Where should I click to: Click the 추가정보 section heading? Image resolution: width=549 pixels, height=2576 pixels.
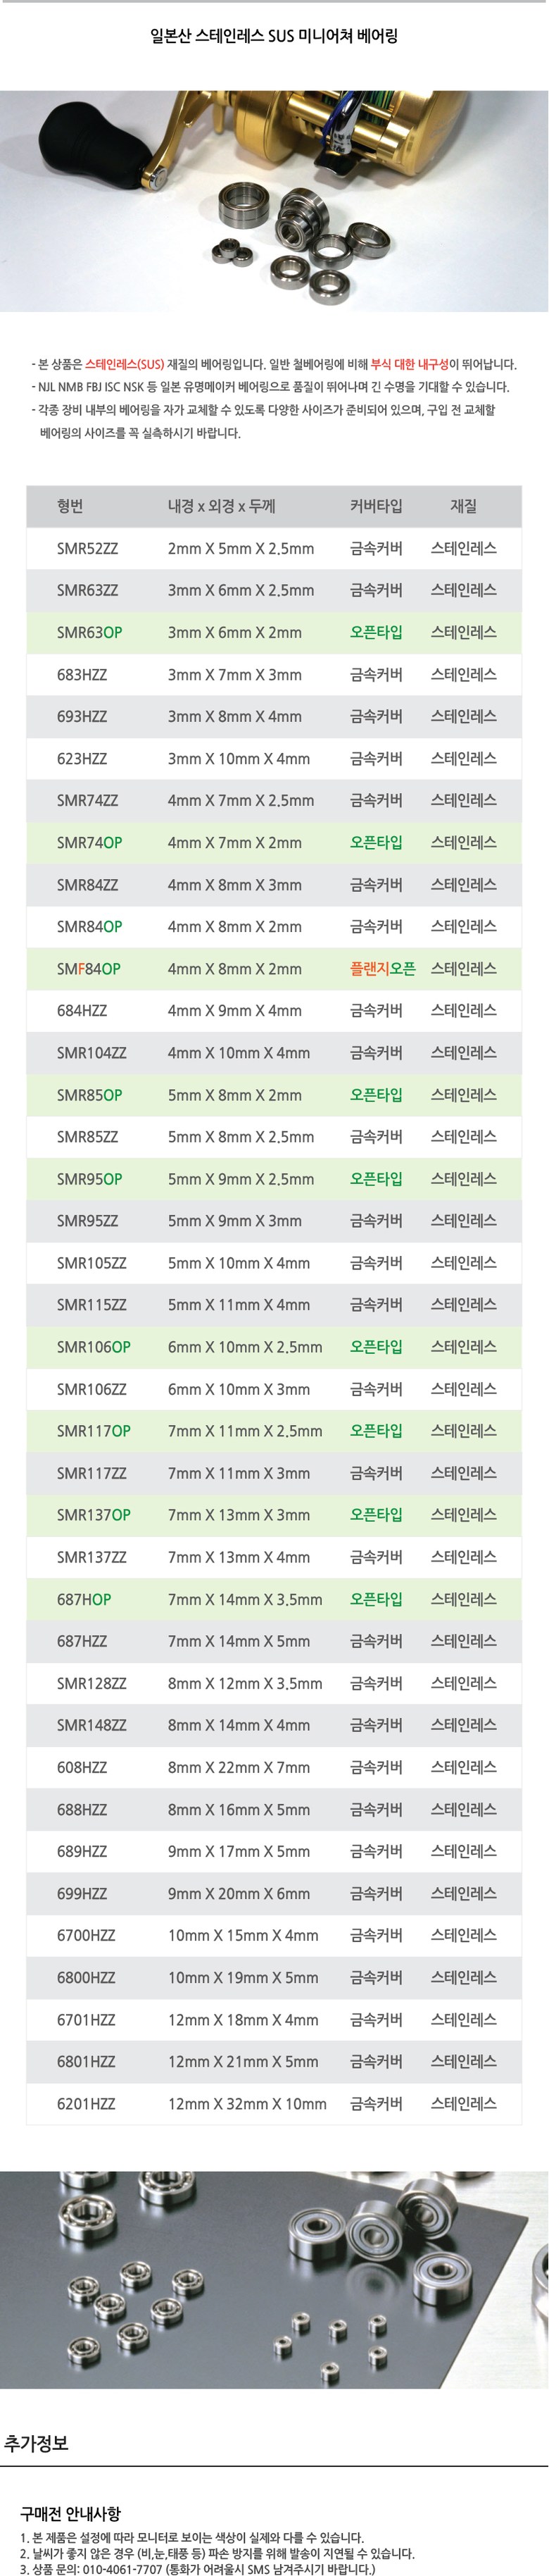(36, 2444)
